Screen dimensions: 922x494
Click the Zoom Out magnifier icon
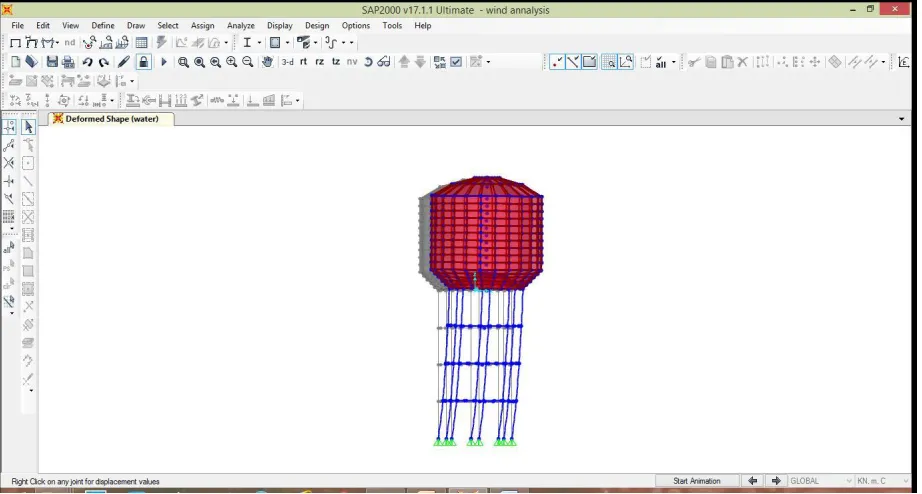tap(248, 62)
